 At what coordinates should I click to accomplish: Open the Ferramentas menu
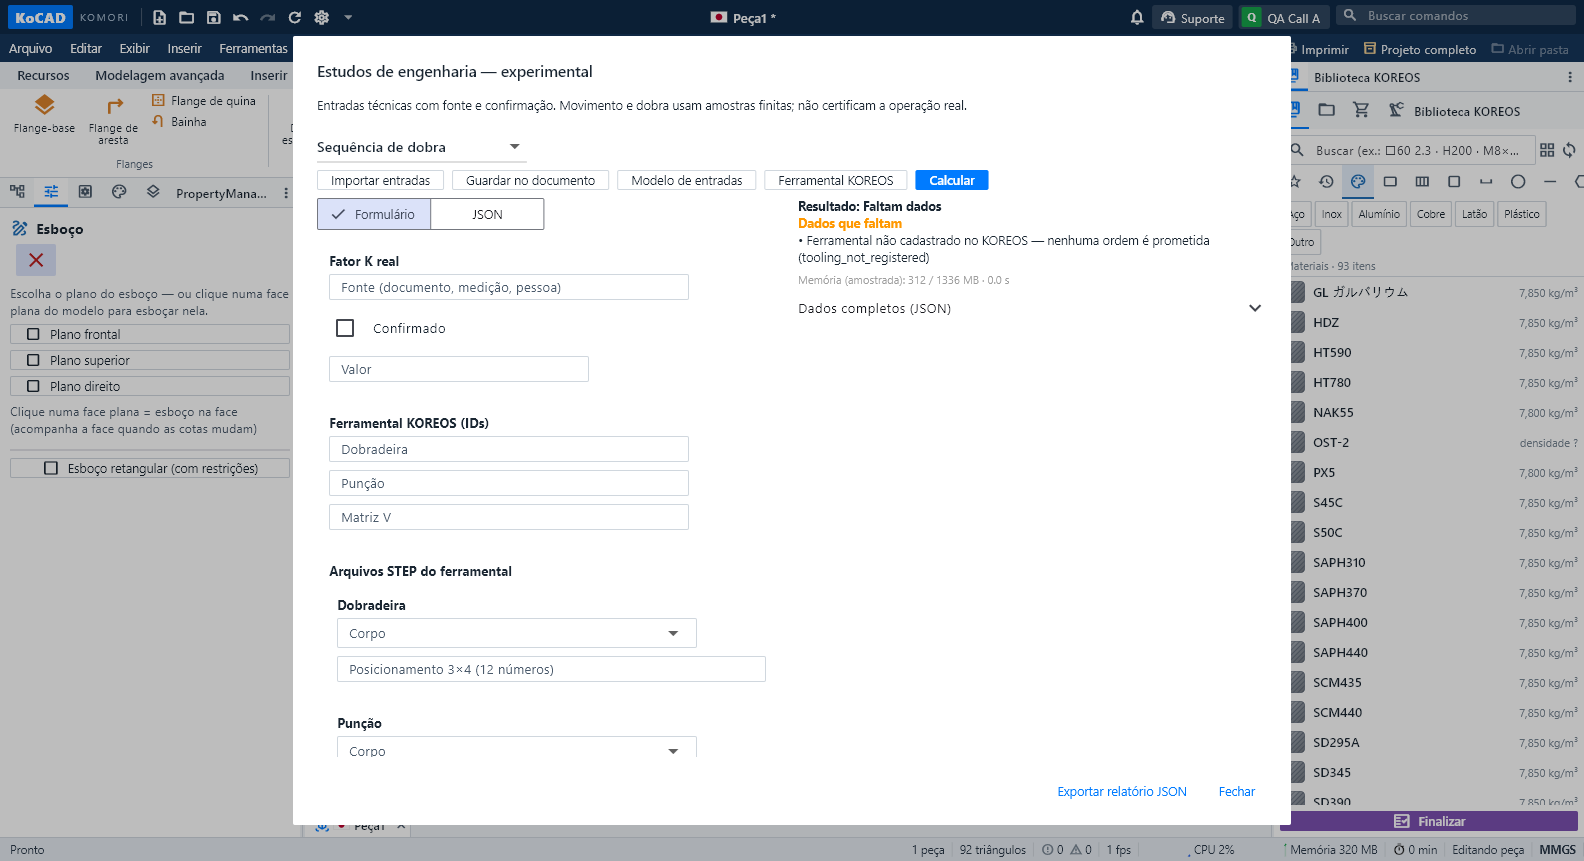(253, 48)
